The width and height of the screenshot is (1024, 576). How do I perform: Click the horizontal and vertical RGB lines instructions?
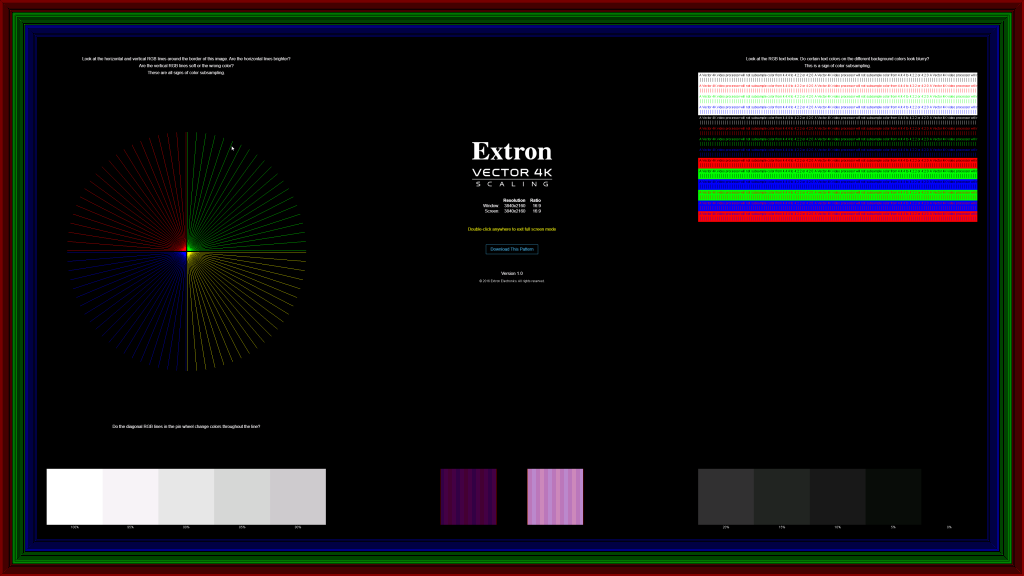pyautogui.click(x=186, y=65)
